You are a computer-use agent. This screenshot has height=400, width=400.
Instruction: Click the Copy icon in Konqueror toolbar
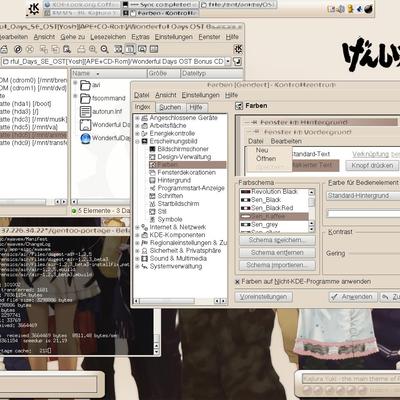55,49
